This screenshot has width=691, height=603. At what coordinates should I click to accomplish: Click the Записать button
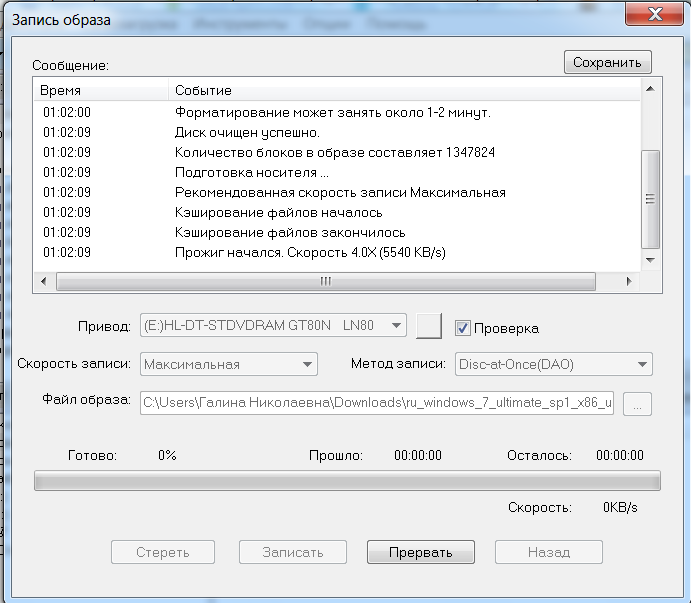[x=293, y=552]
